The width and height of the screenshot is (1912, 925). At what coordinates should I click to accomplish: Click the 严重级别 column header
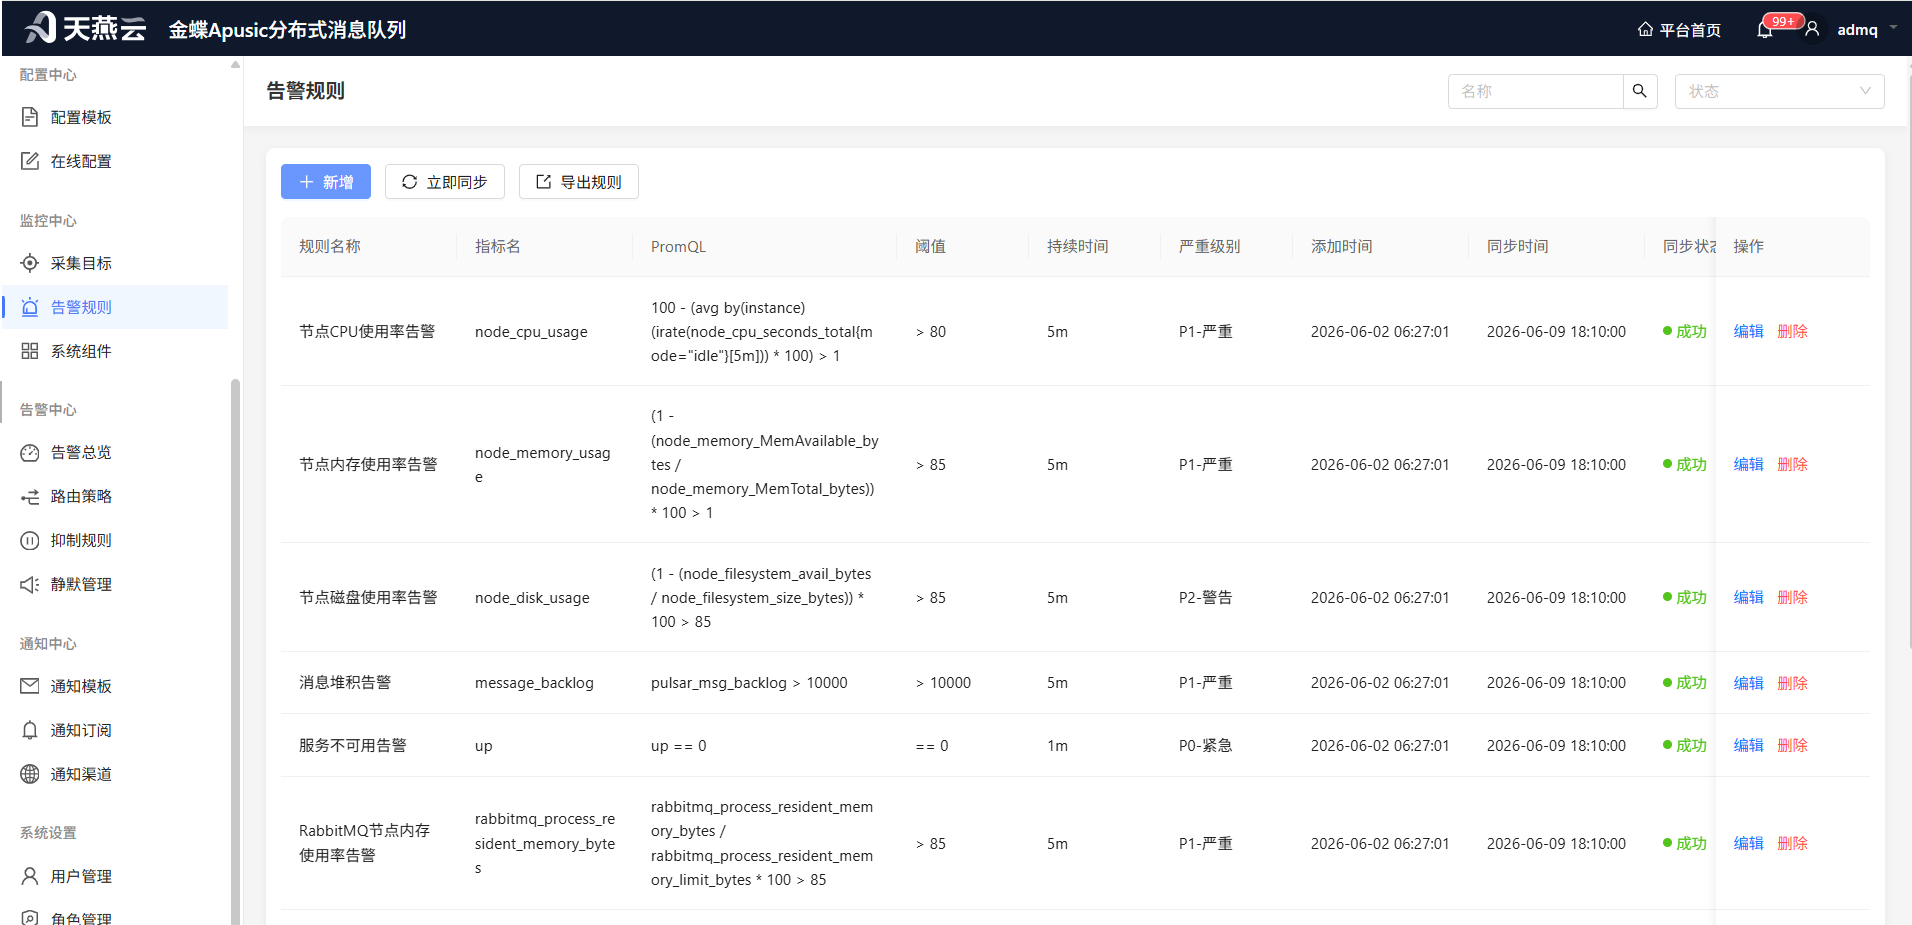(1209, 246)
